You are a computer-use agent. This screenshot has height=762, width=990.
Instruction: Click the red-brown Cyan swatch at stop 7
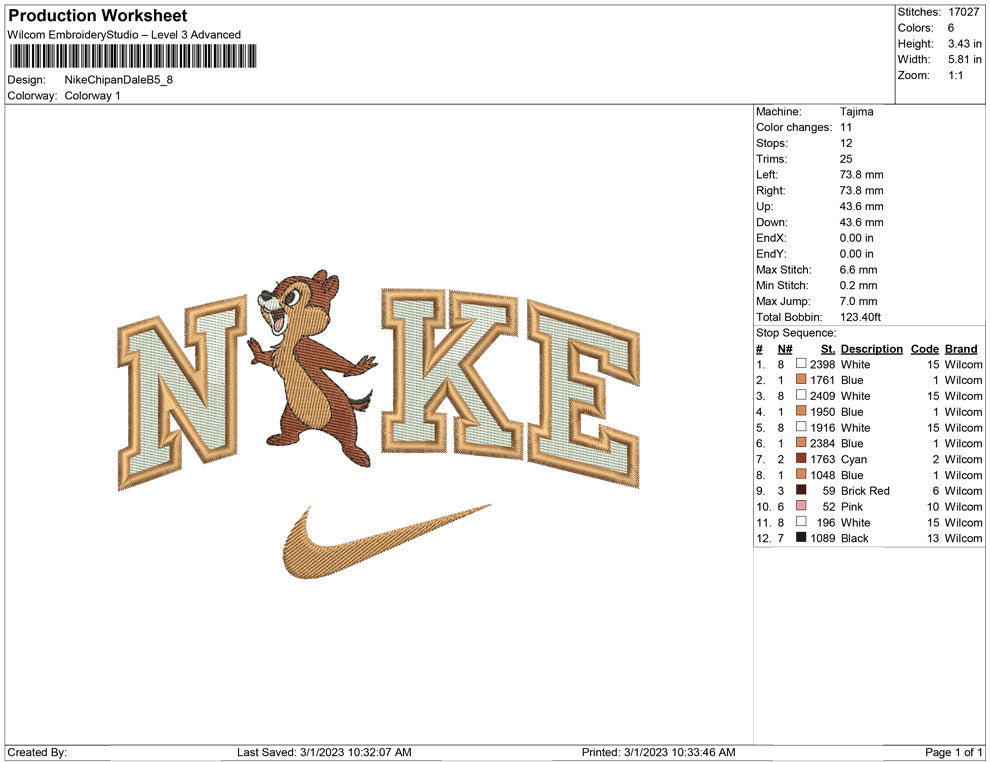point(801,458)
